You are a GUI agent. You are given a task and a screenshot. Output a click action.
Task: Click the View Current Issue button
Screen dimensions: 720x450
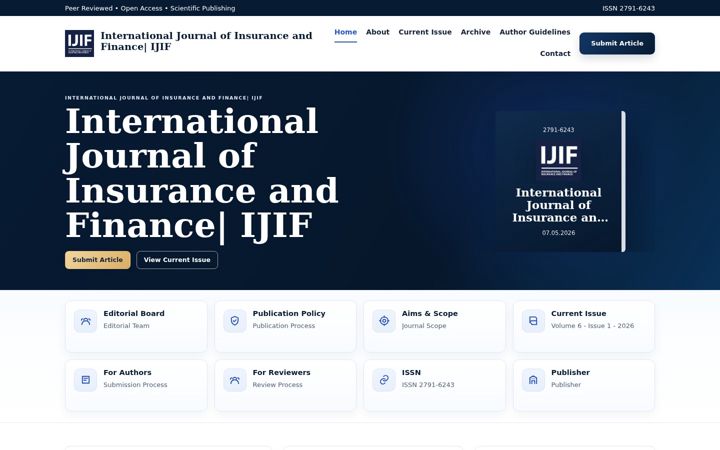click(177, 260)
